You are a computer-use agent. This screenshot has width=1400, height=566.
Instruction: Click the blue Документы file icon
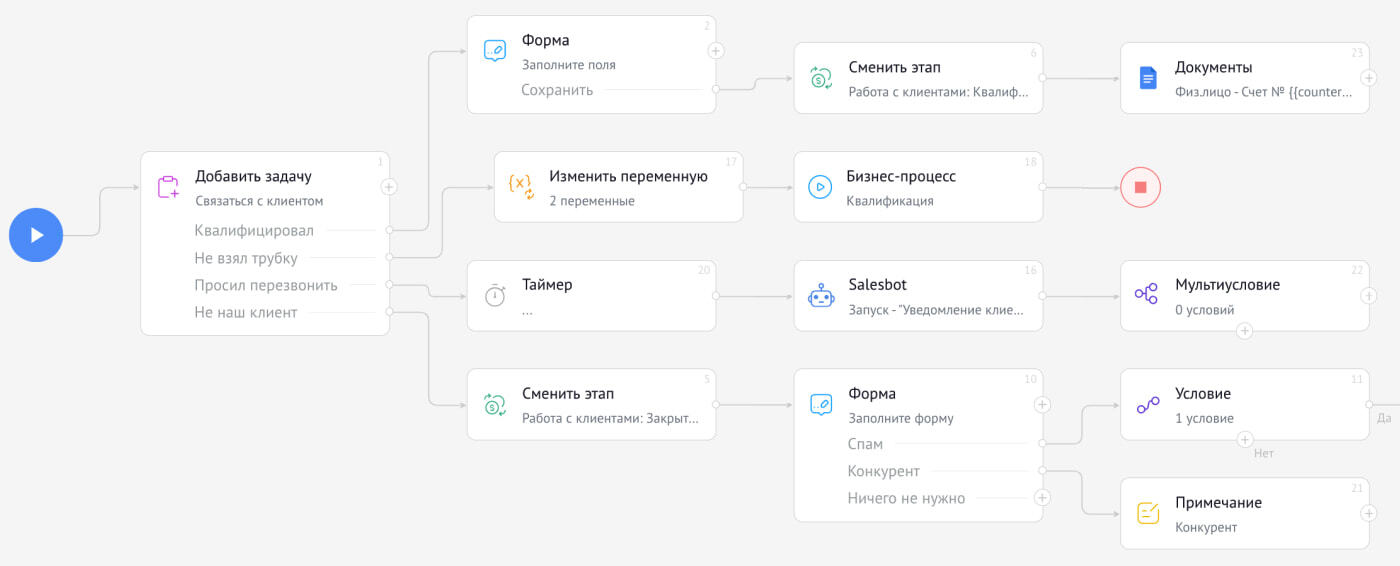tap(1148, 78)
